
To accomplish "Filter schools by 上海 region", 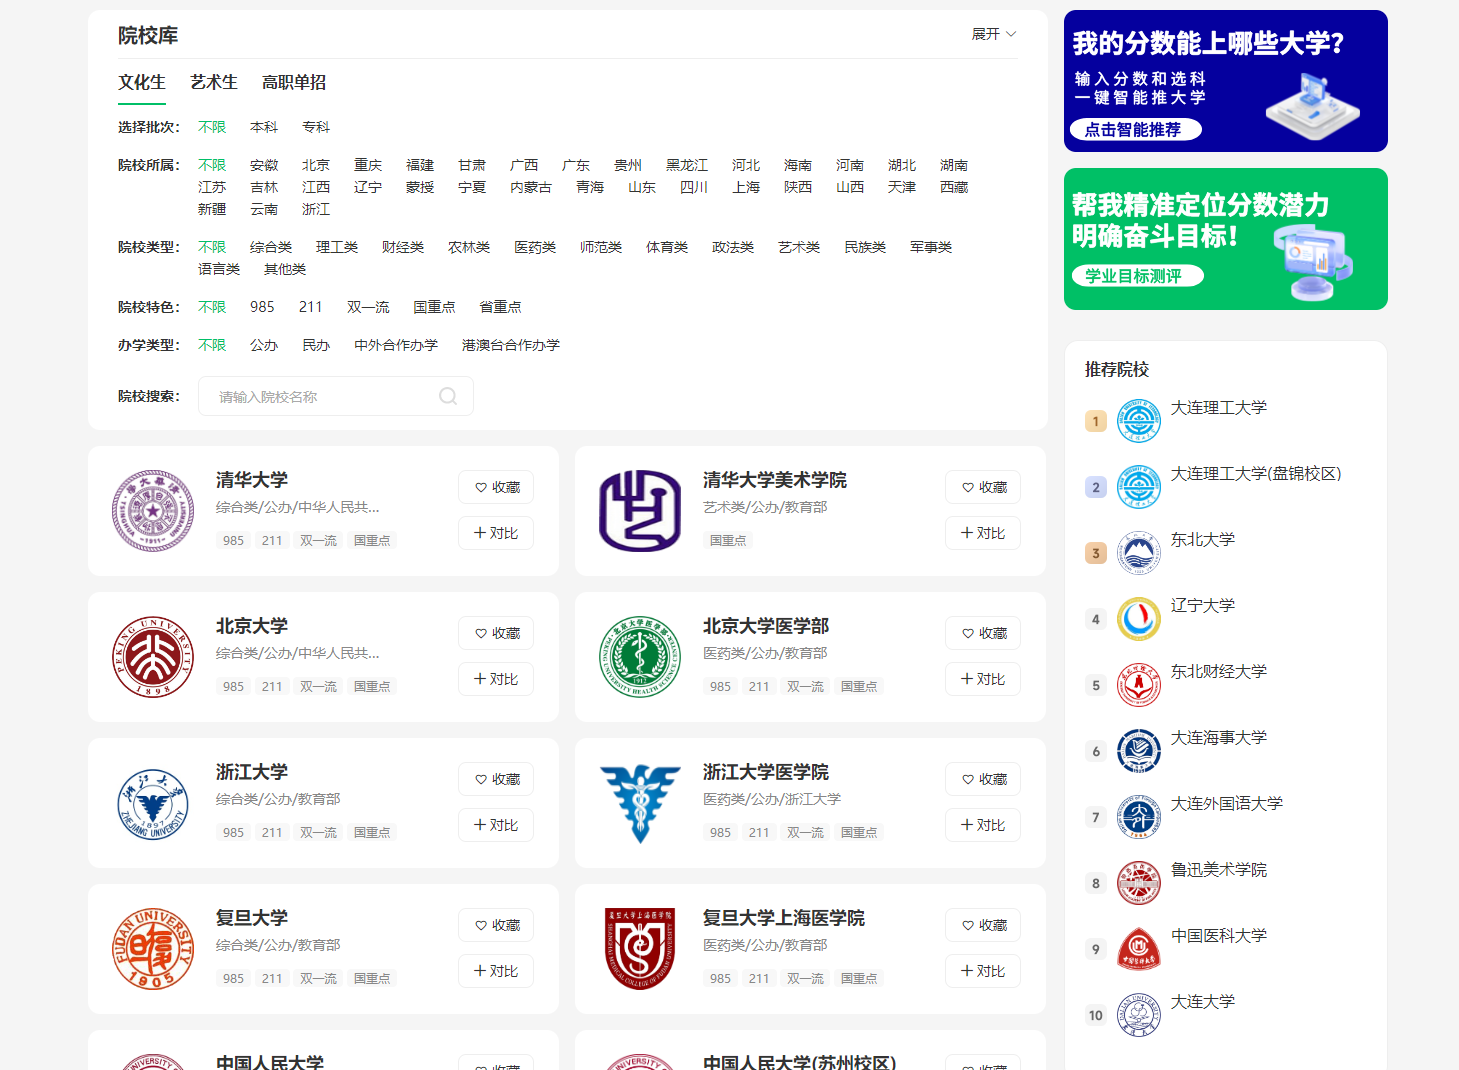I will coord(746,187).
